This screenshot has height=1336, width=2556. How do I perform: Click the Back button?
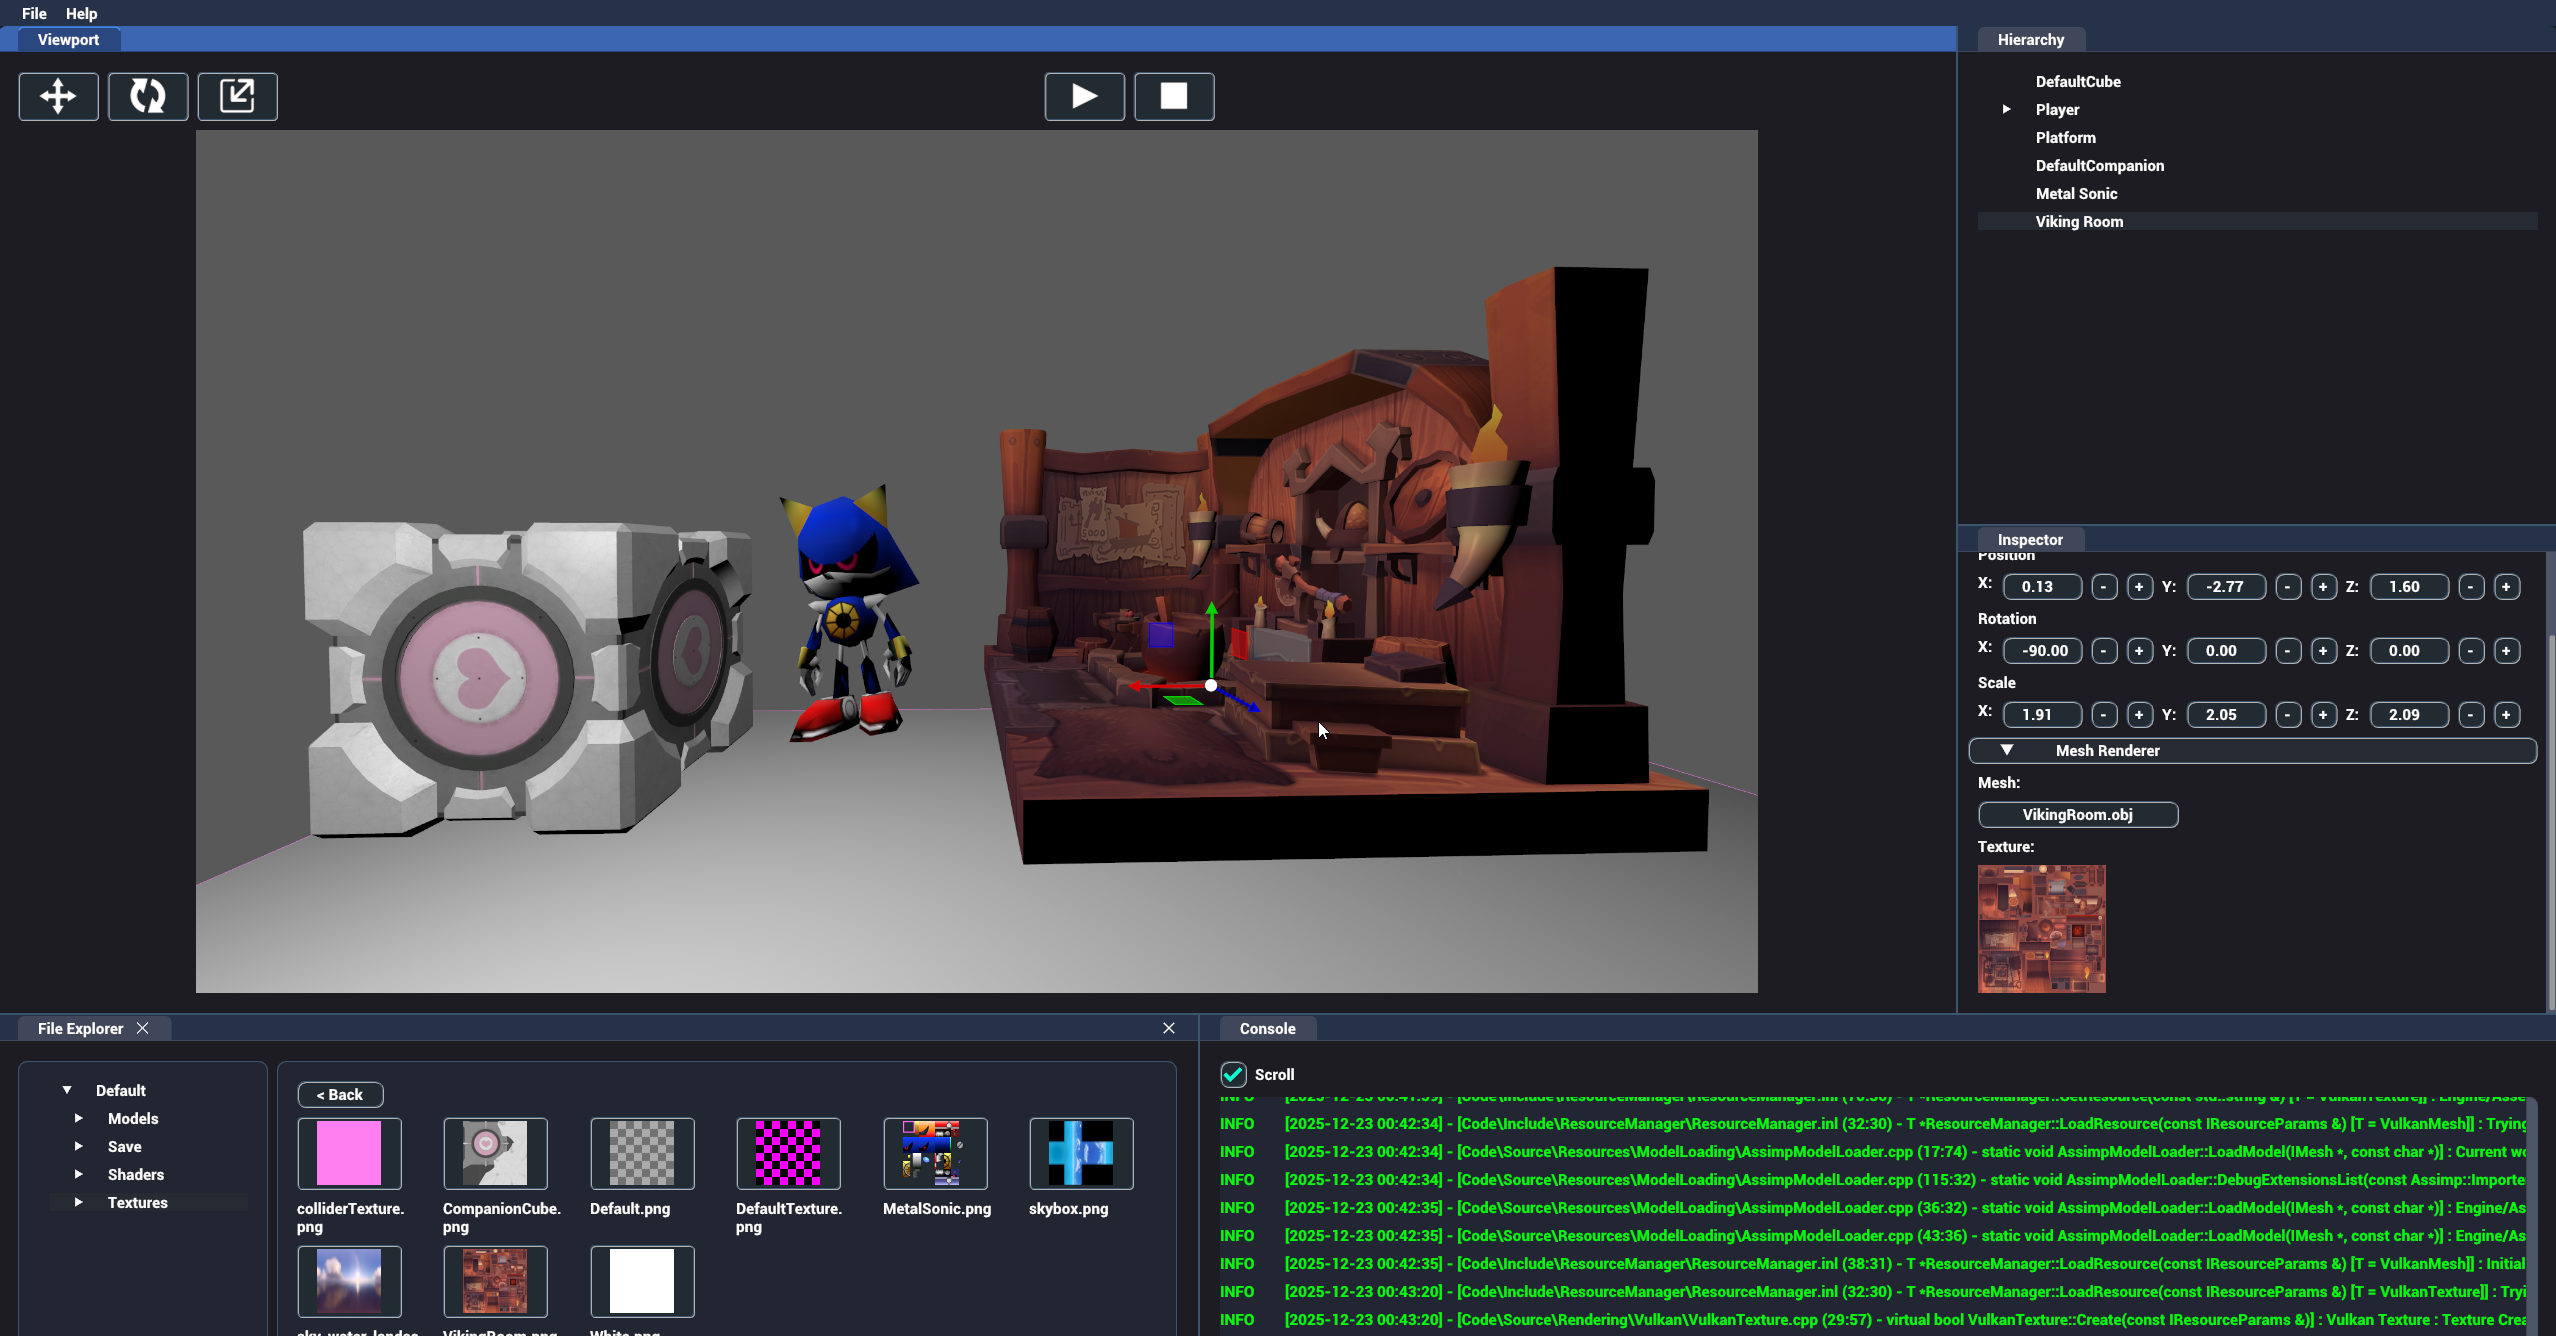click(340, 1094)
